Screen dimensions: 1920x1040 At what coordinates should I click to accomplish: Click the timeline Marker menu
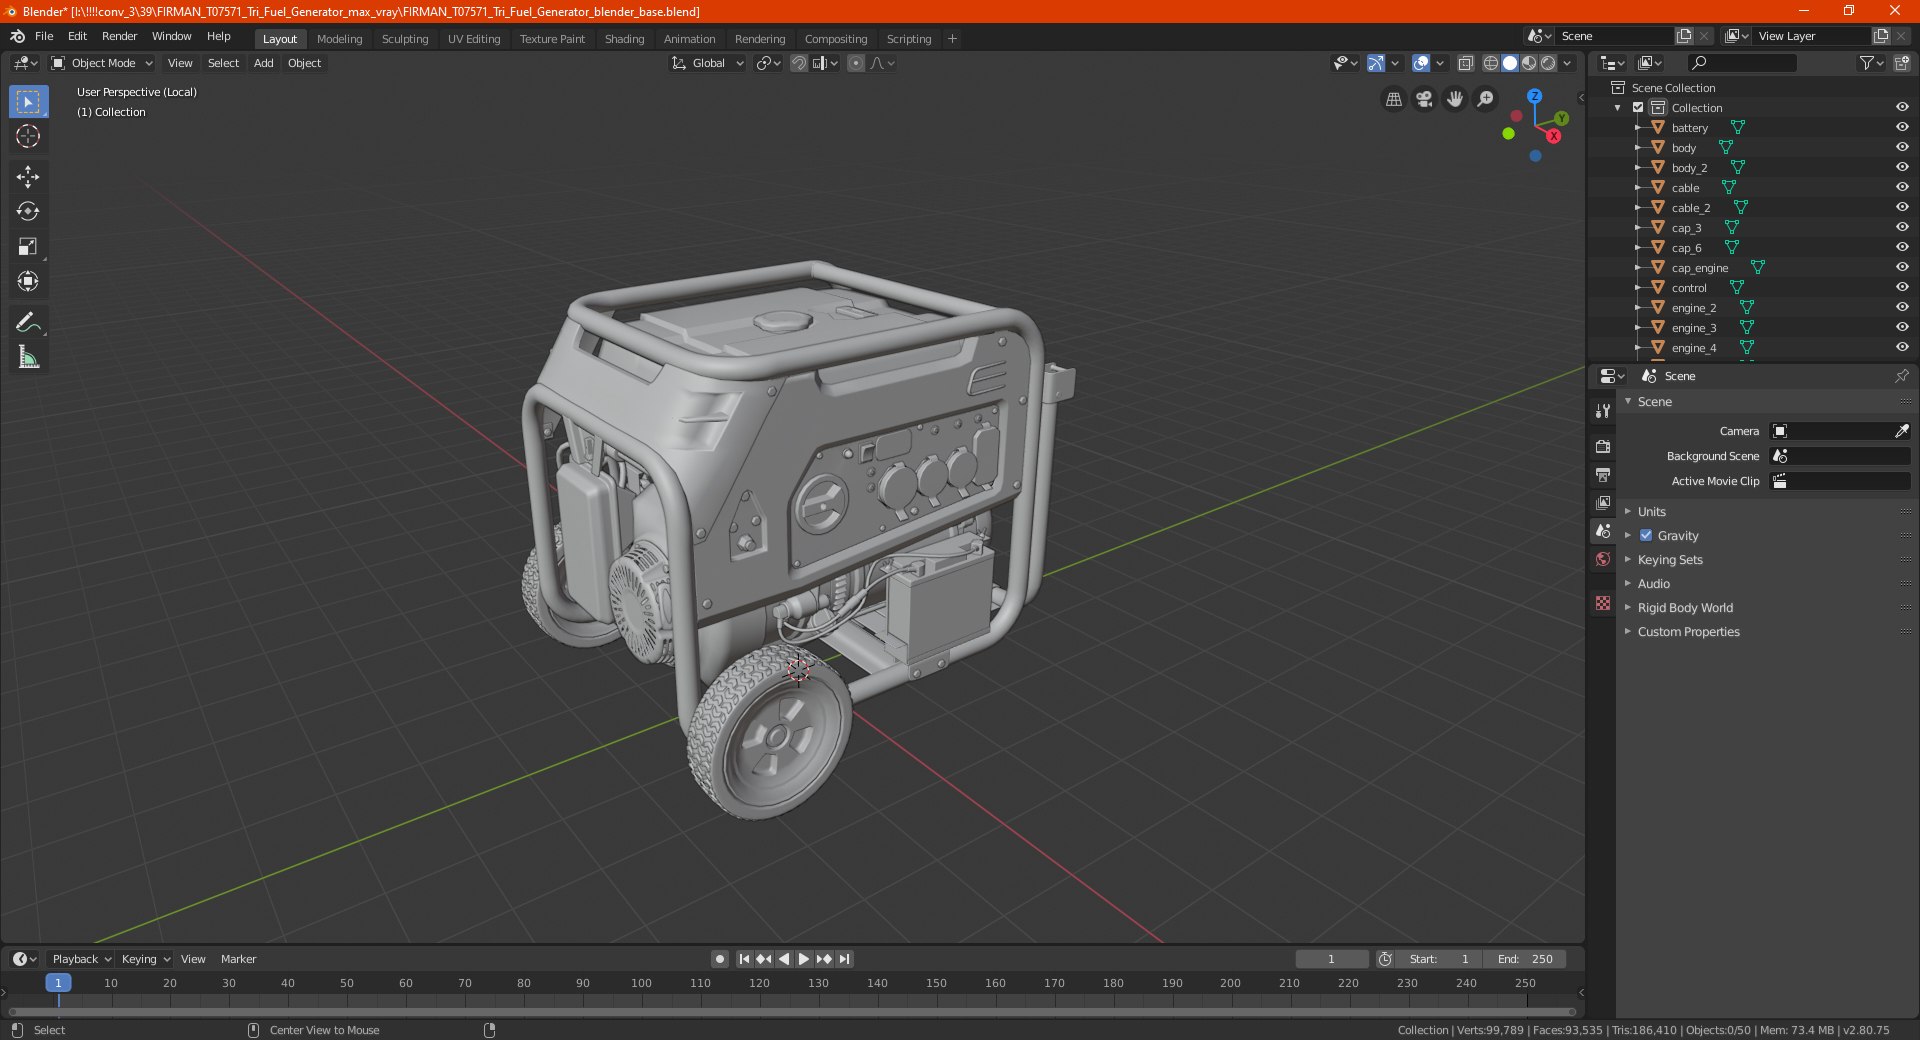click(x=238, y=959)
